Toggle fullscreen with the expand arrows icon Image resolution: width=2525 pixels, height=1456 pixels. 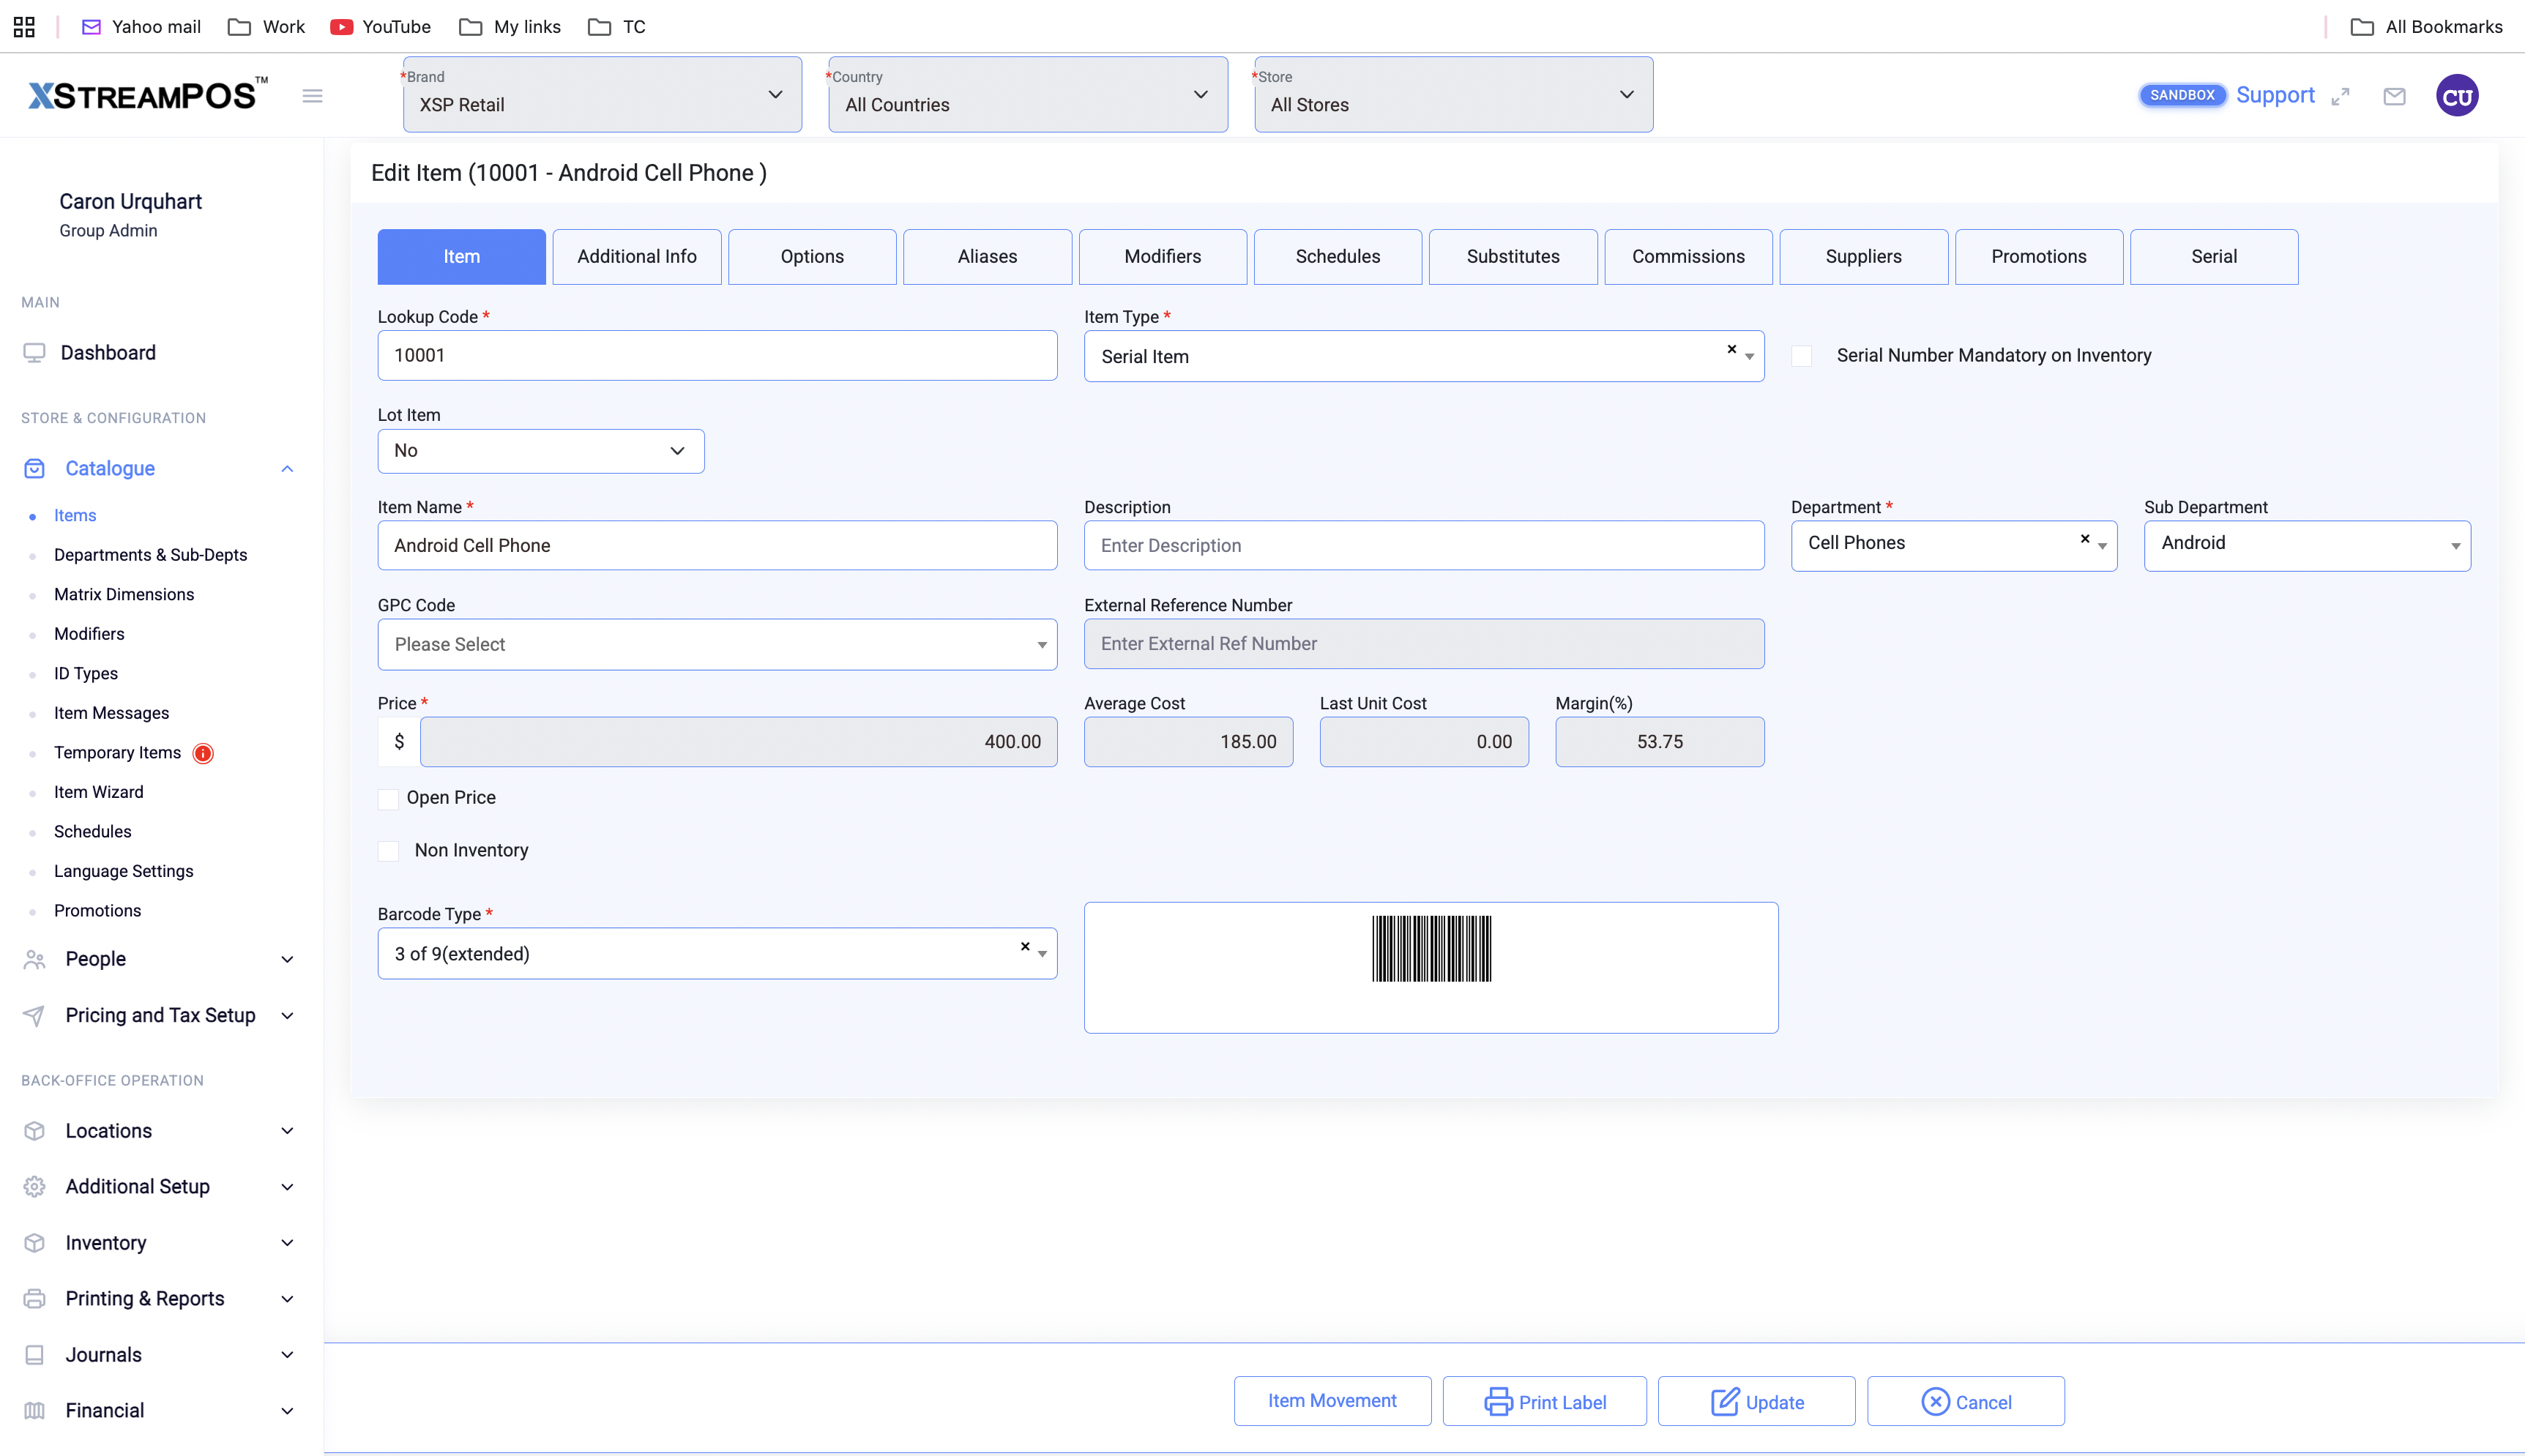[2340, 96]
